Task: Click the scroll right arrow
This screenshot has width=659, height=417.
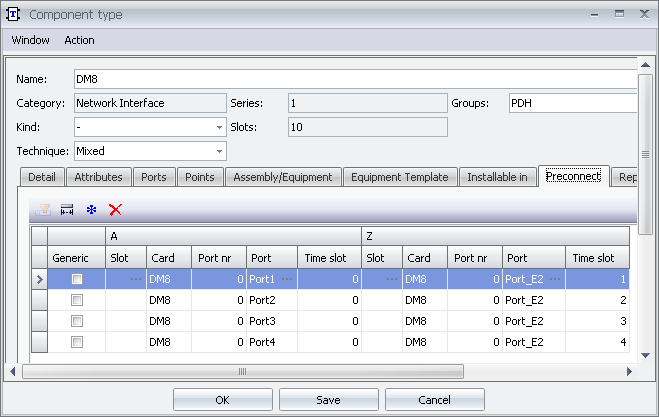Action: 629,372
